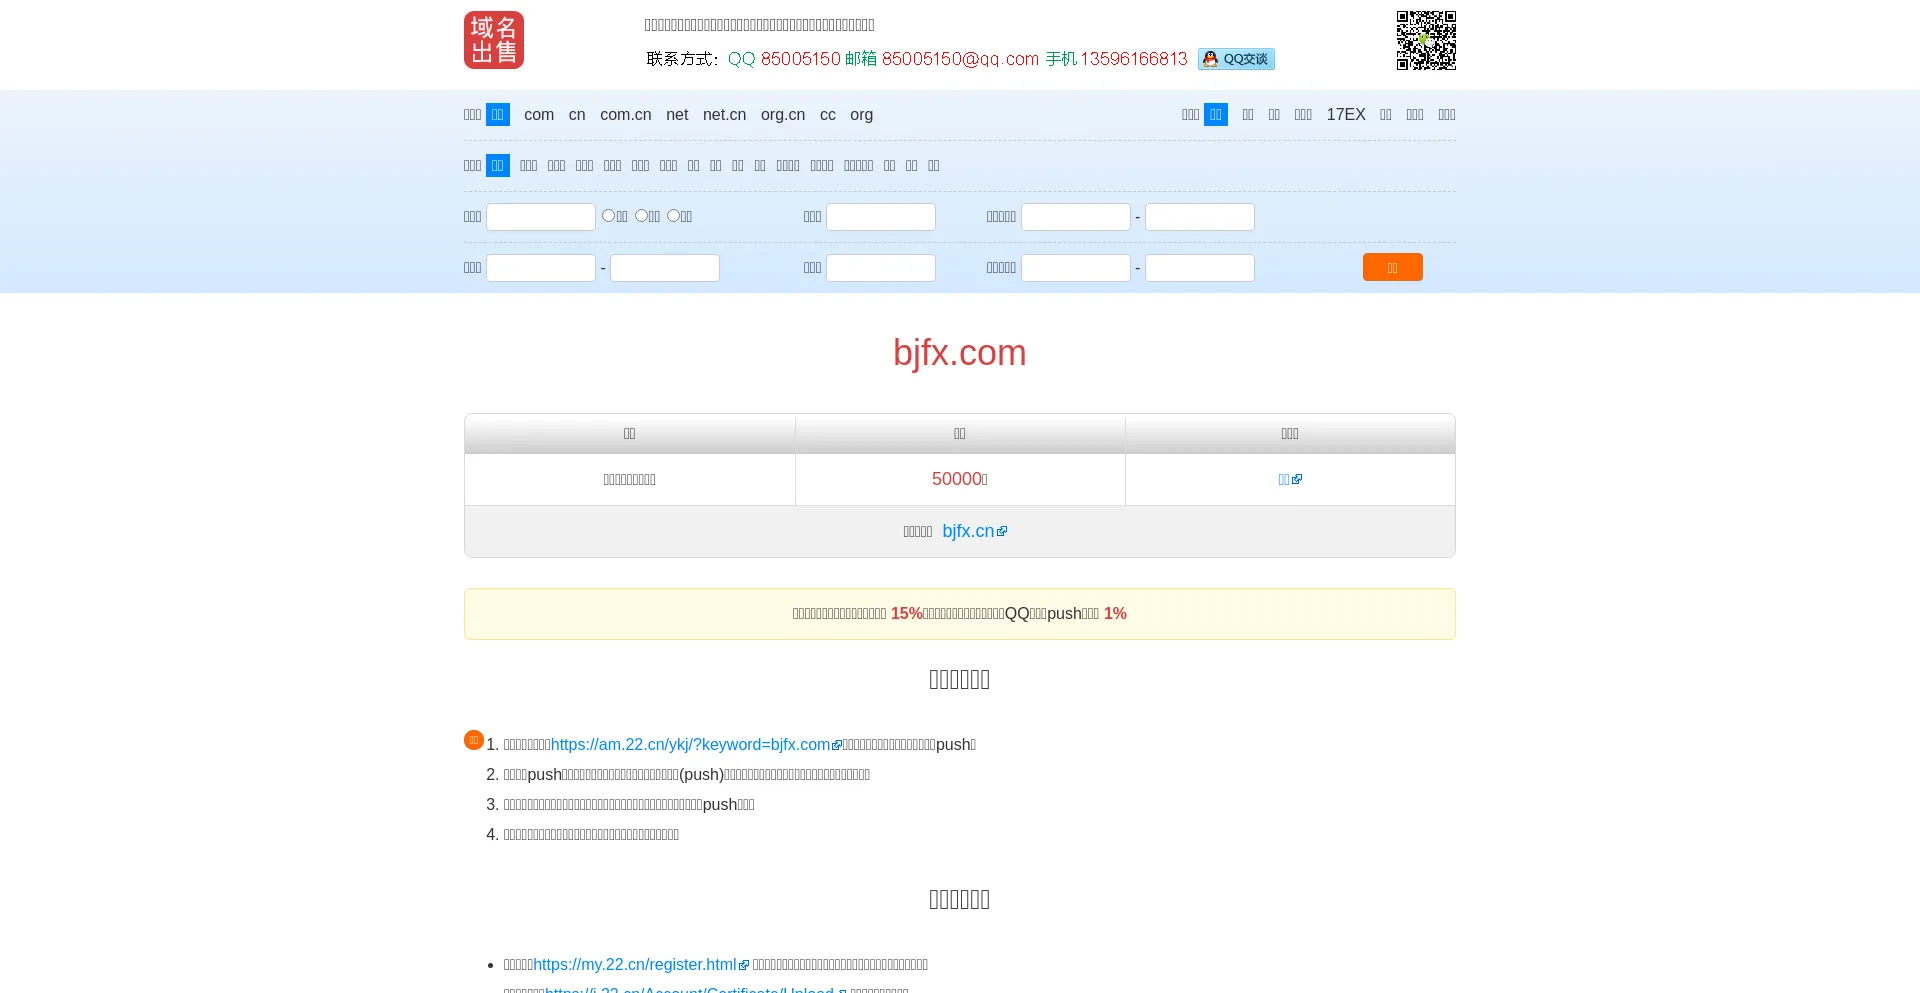Image resolution: width=1920 pixels, height=993 pixels.
Task: Open the blue link in price row
Action: [x=1290, y=480]
